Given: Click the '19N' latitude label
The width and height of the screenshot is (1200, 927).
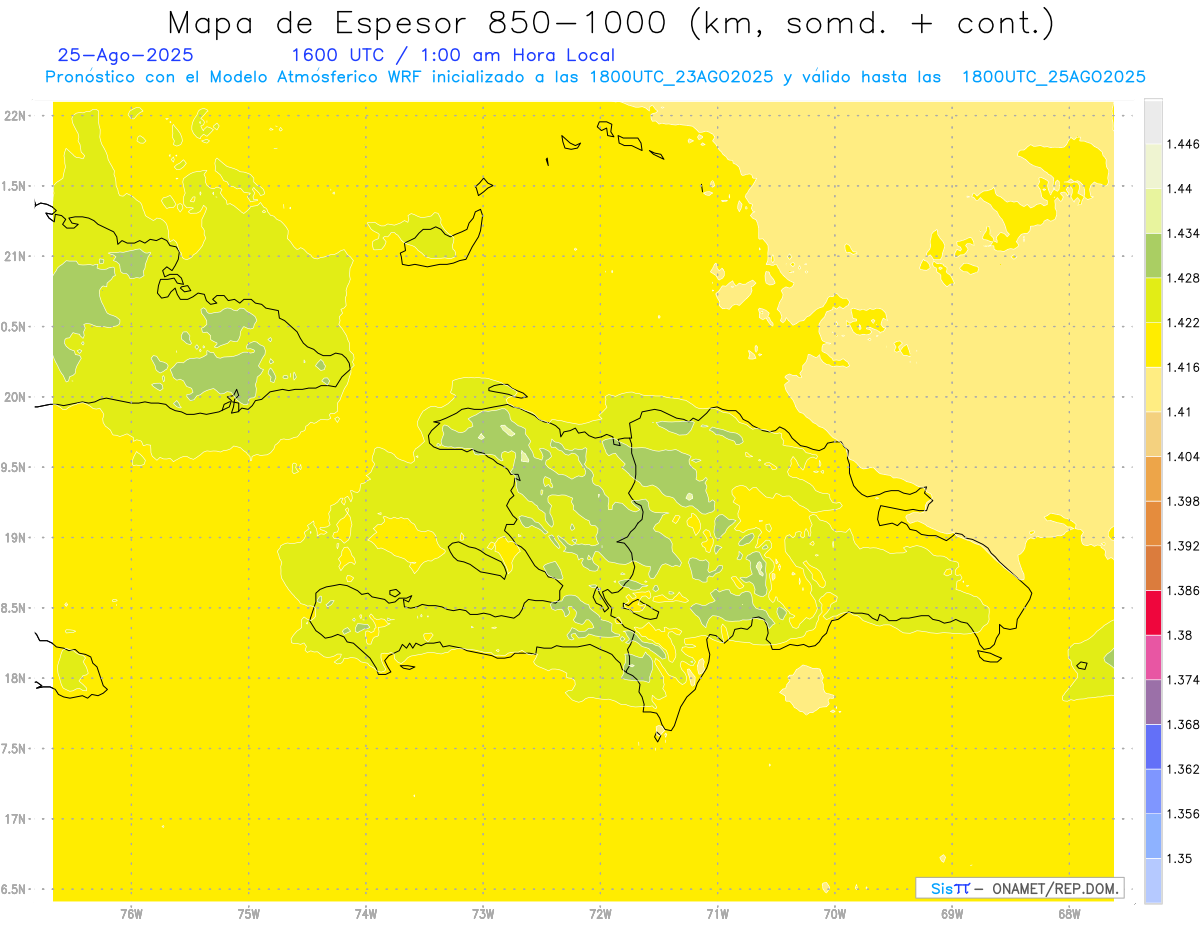Looking at the screenshot, I should (x=17, y=538).
